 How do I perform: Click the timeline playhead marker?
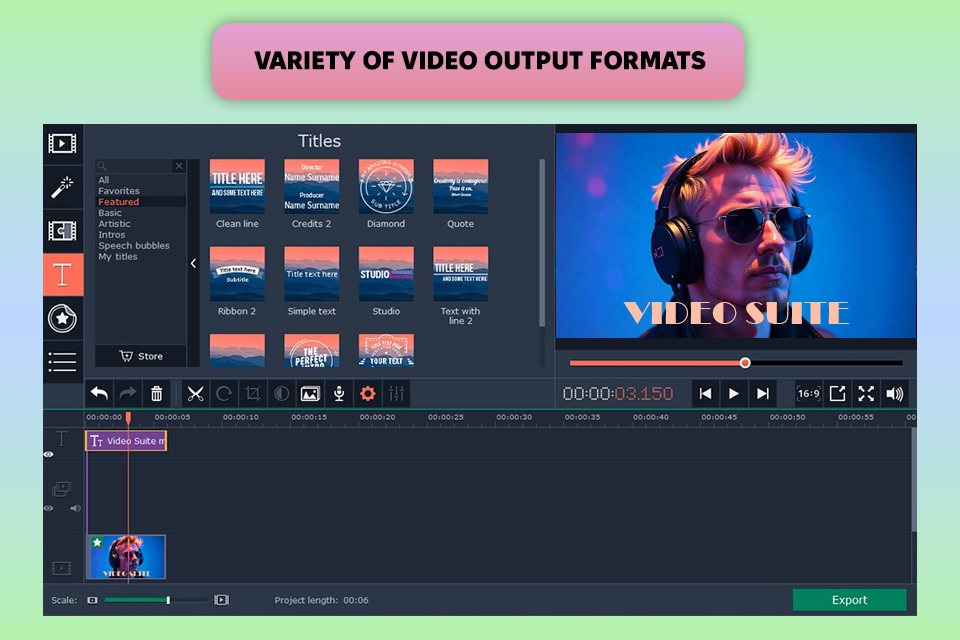(x=129, y=418)
